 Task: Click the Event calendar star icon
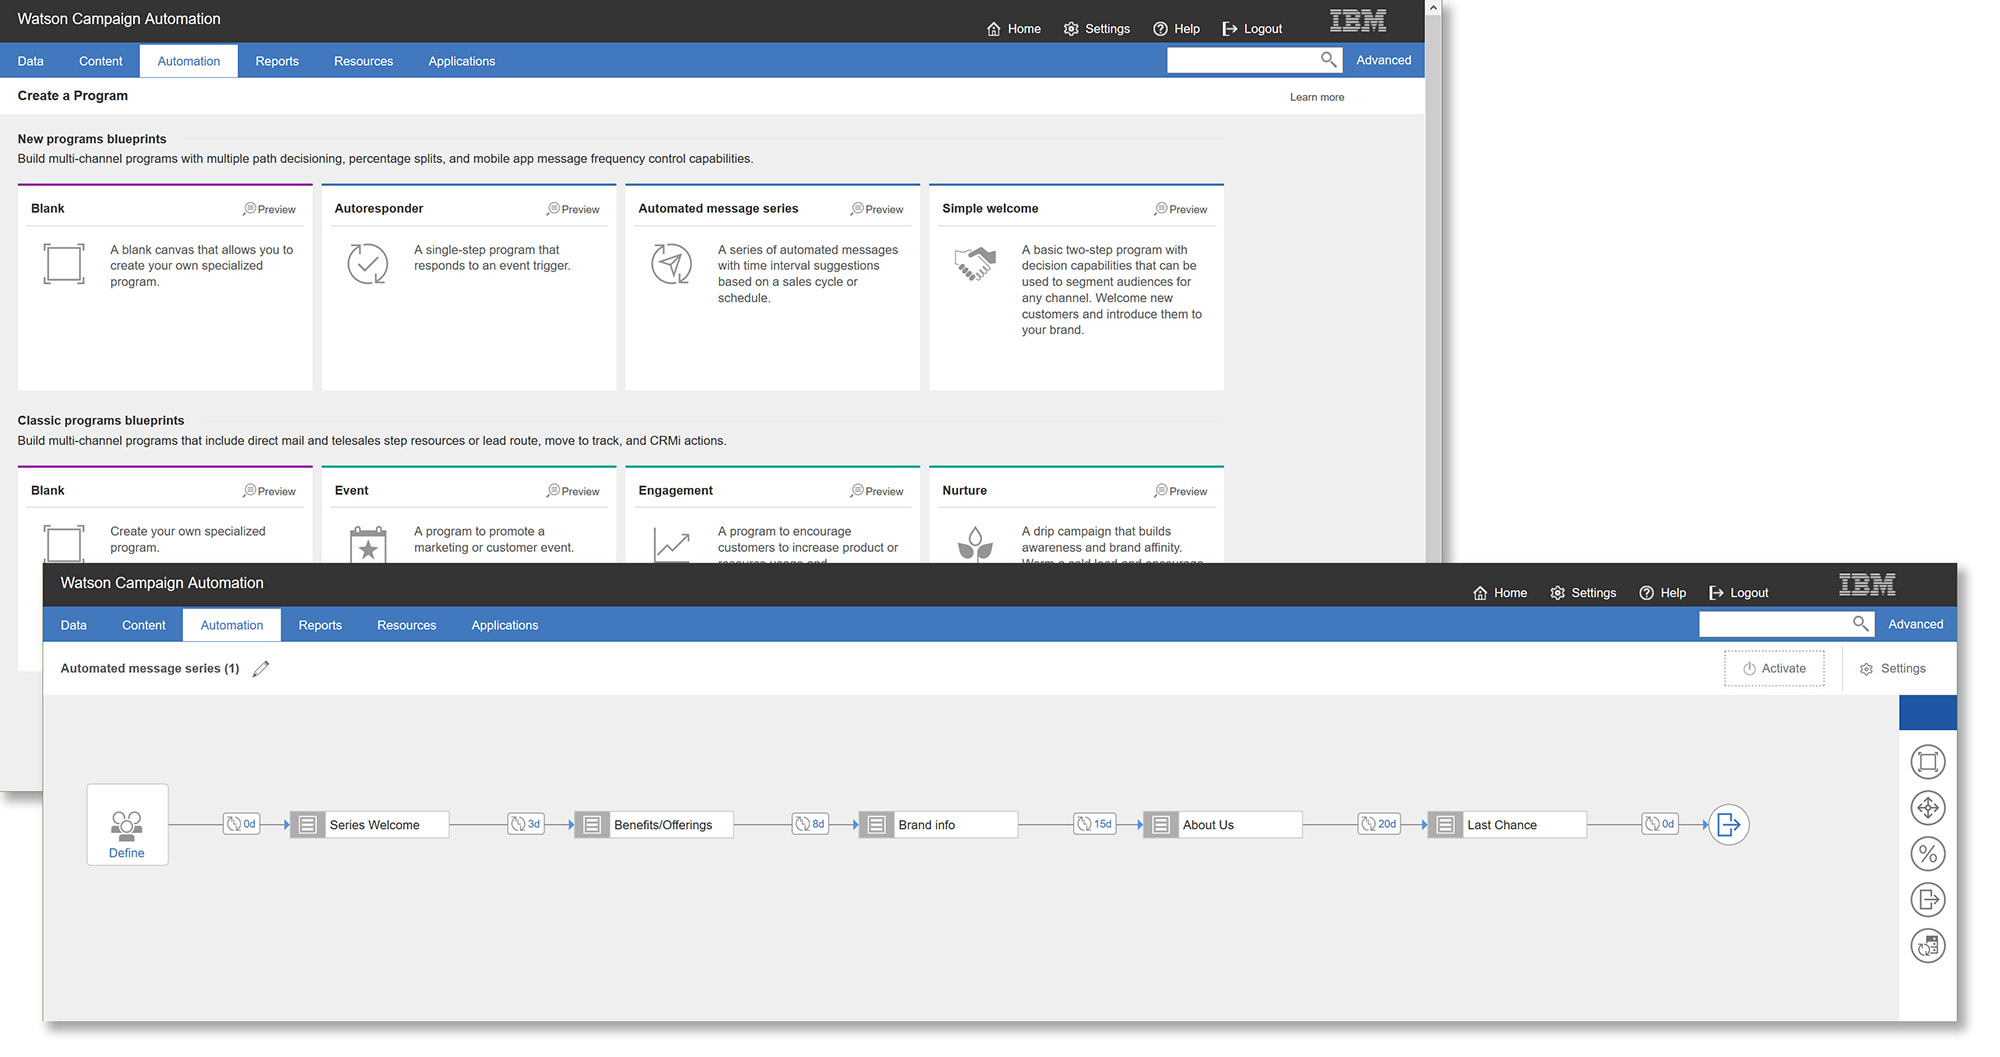368,545
